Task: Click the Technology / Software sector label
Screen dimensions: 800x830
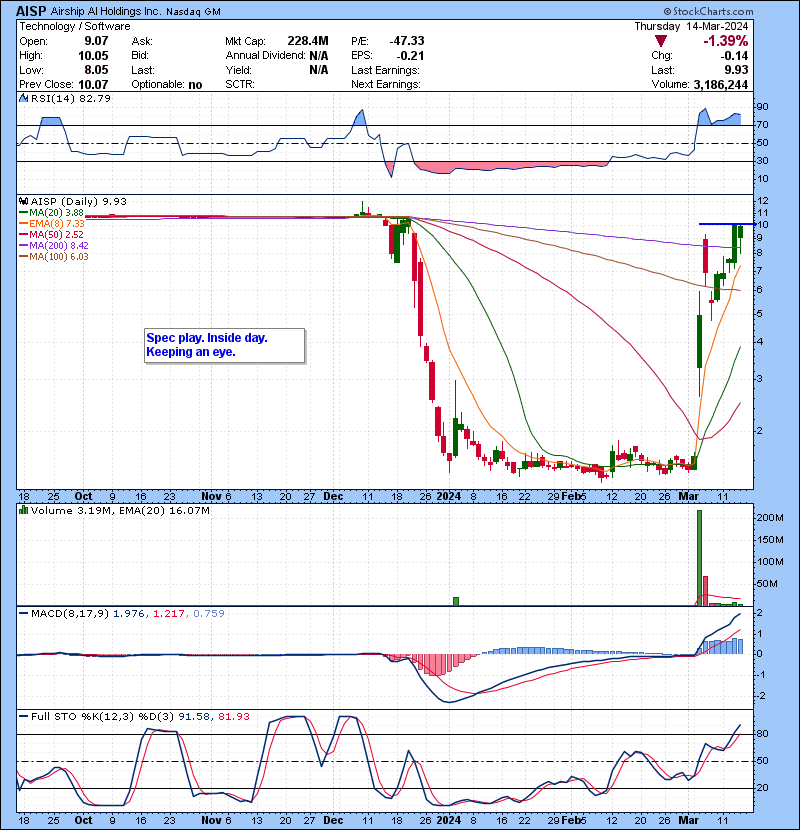Action: (75, 26)
